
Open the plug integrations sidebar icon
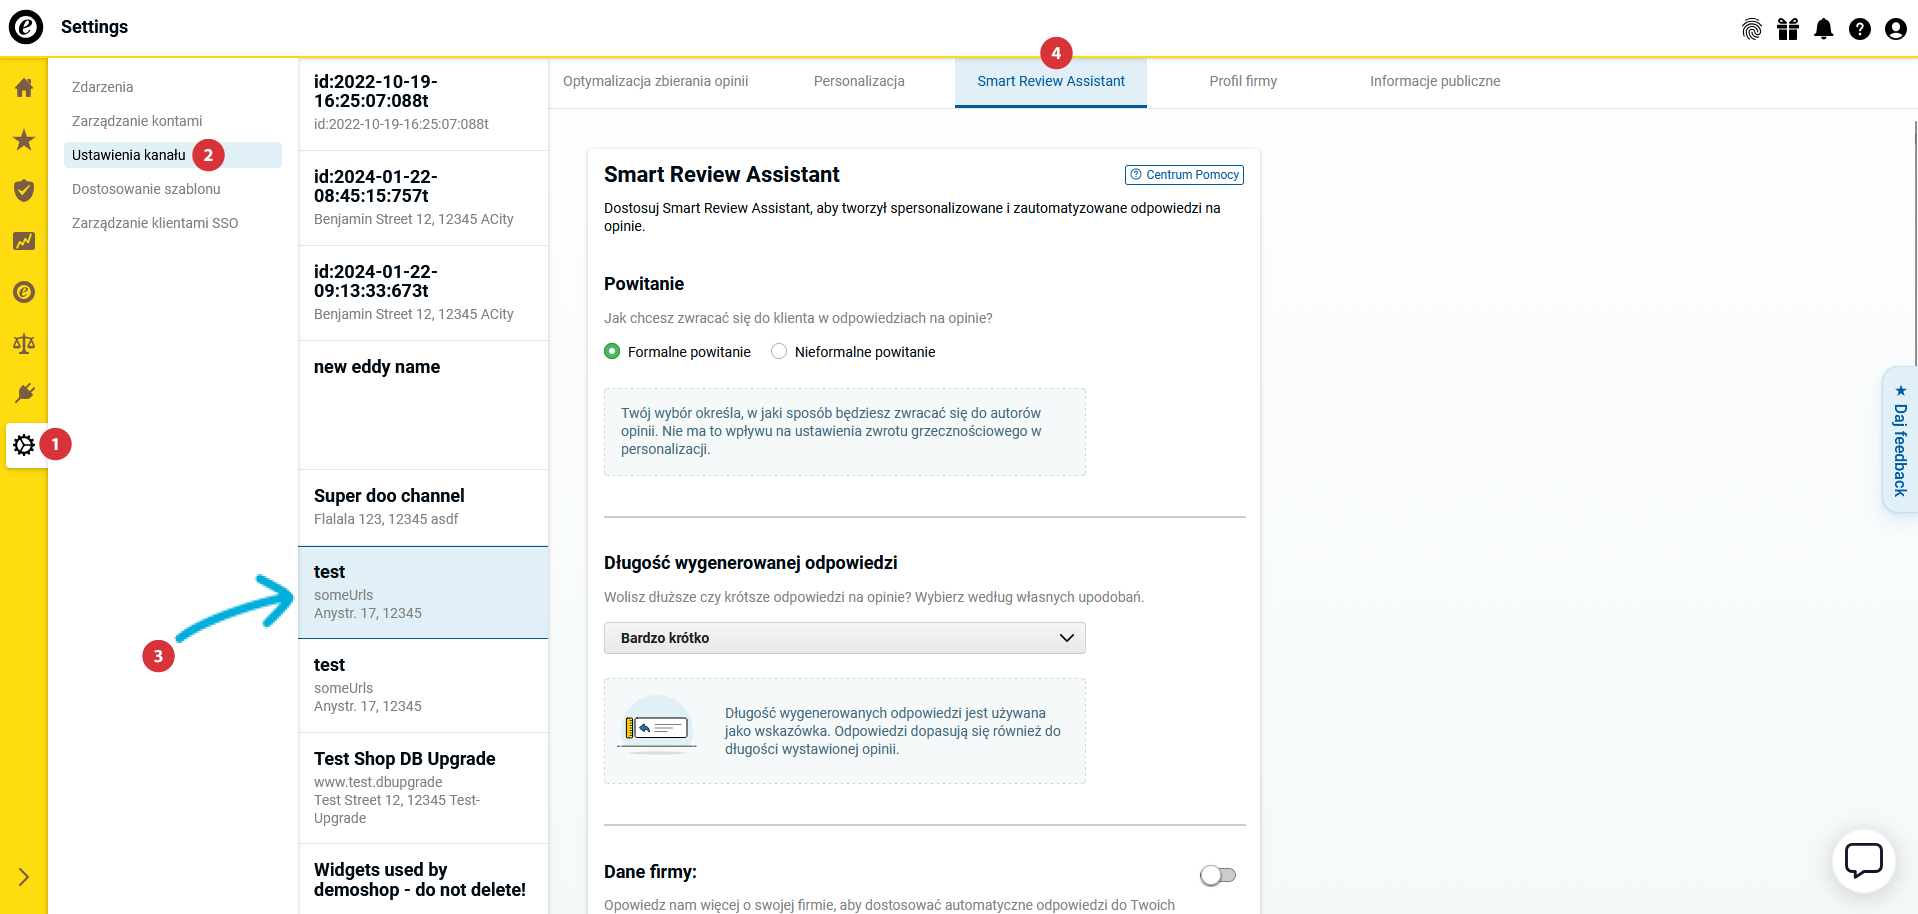tap(24, 393)
